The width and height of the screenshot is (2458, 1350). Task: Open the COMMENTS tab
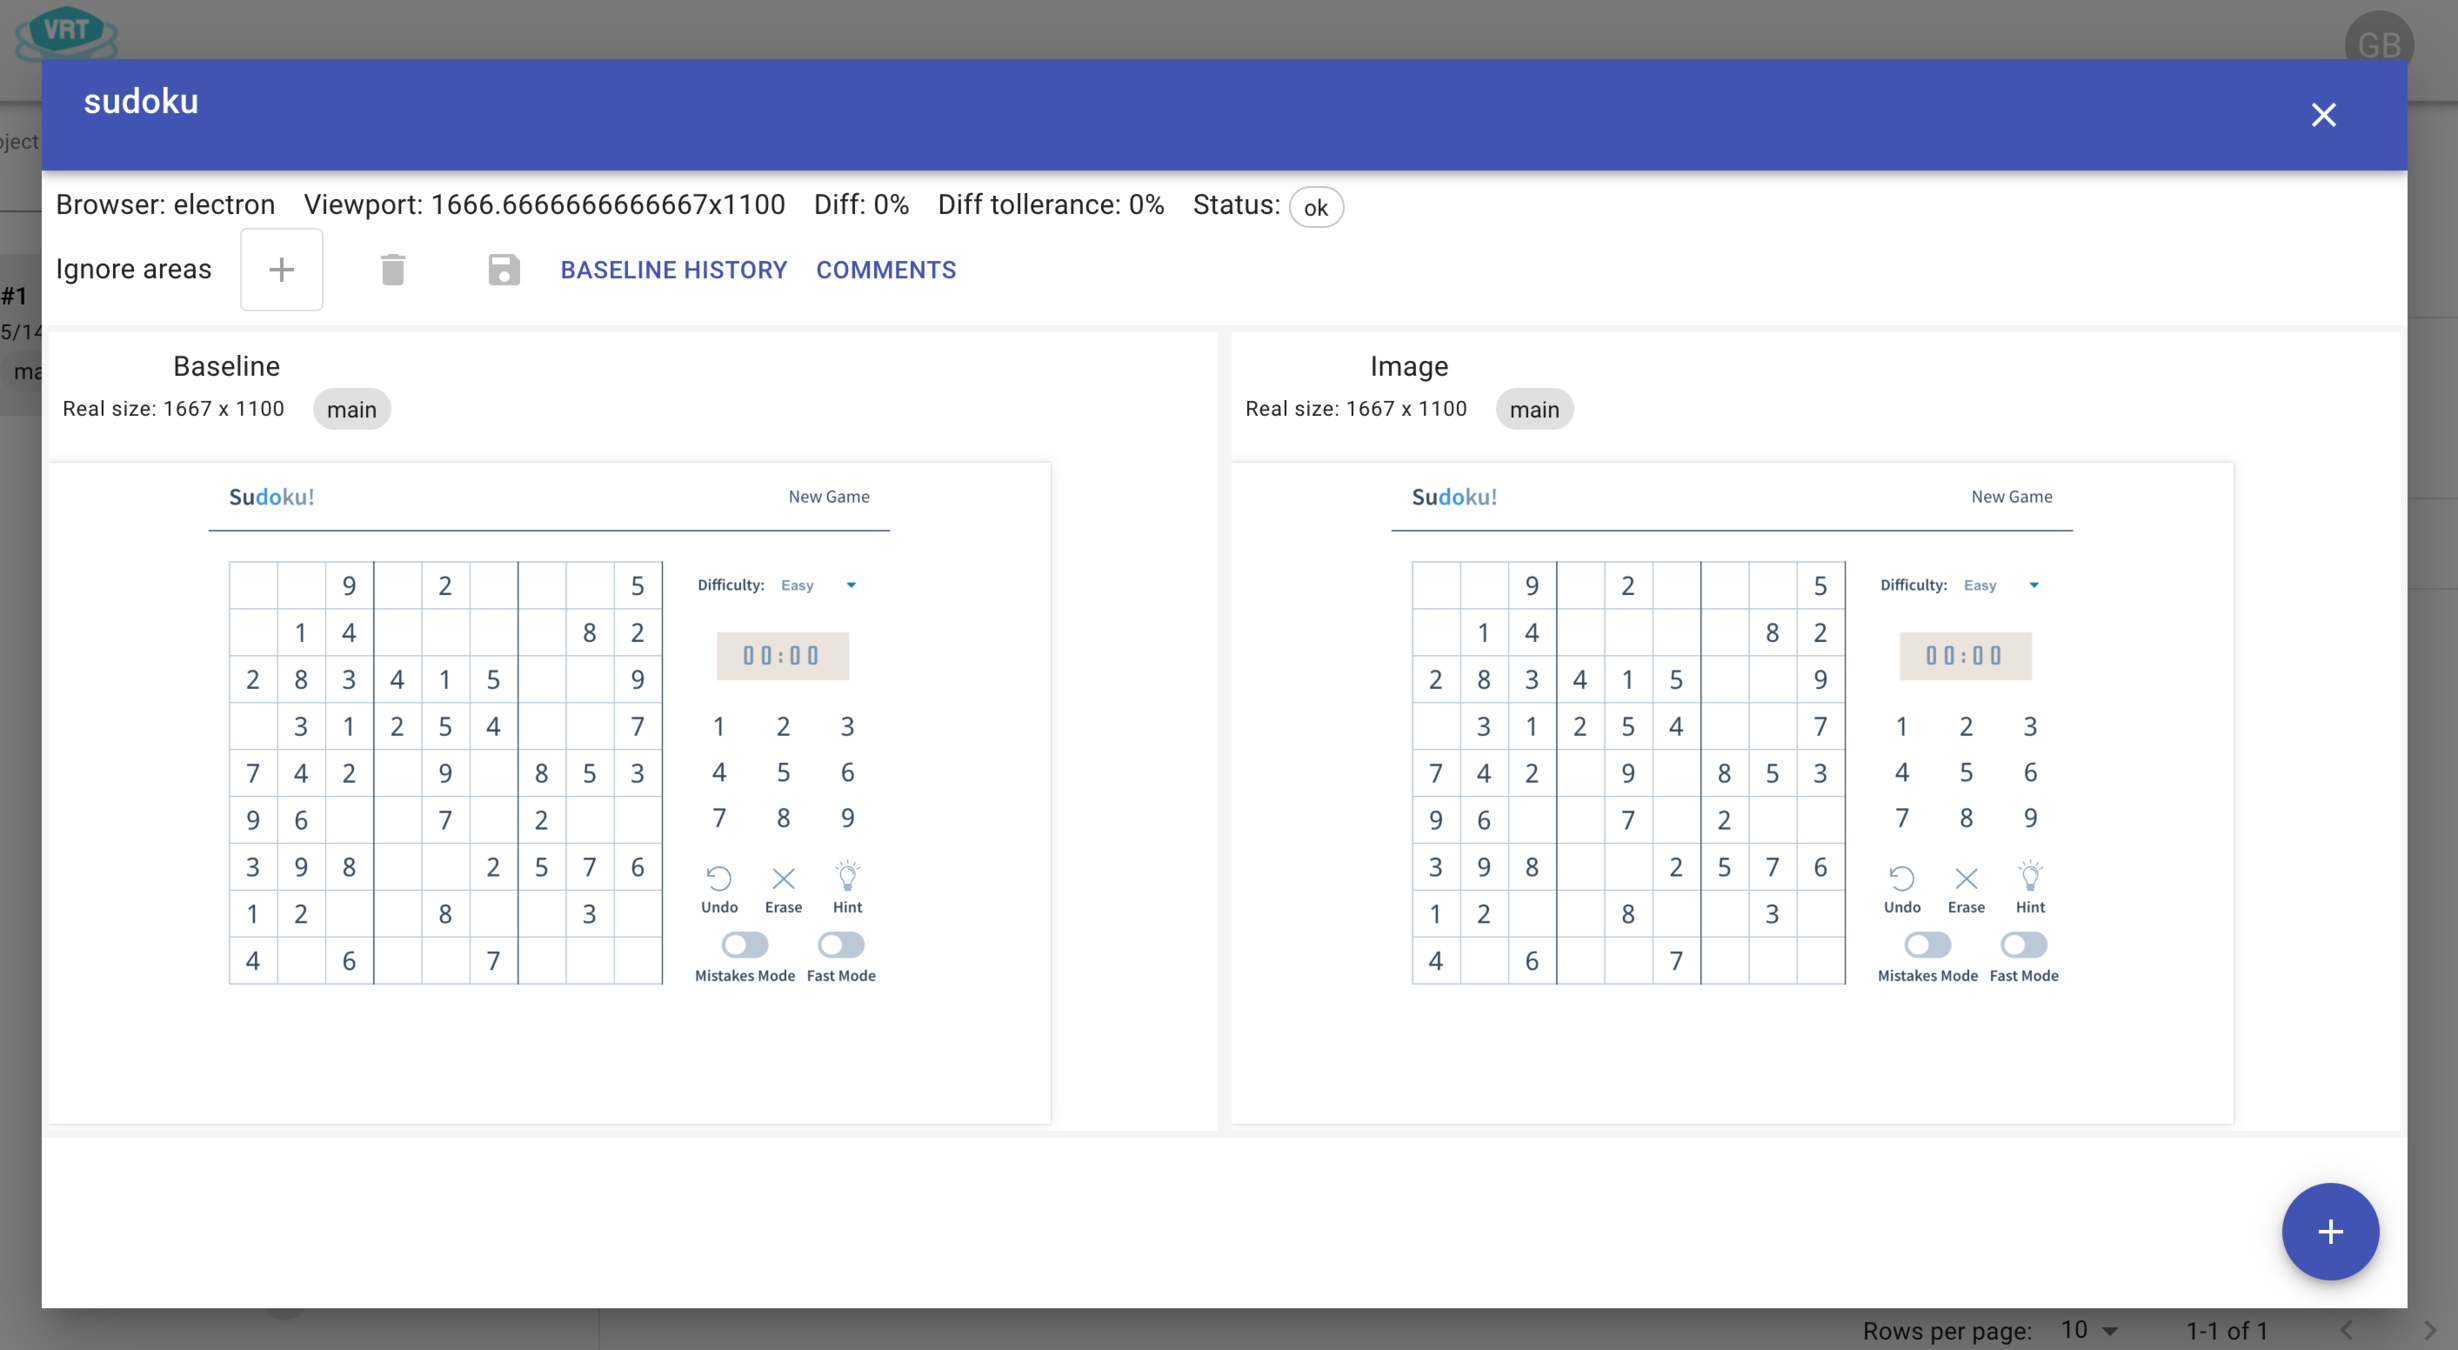point(886,270)
